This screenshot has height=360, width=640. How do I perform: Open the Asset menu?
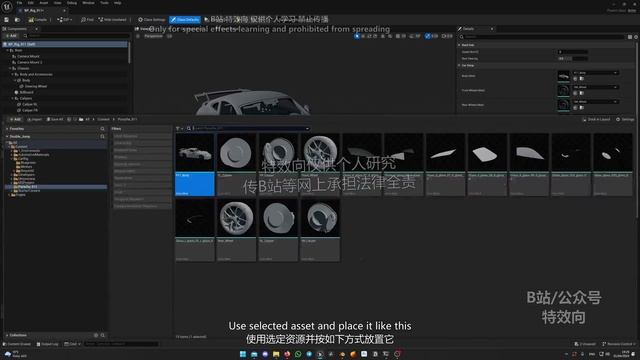[44, 3]
